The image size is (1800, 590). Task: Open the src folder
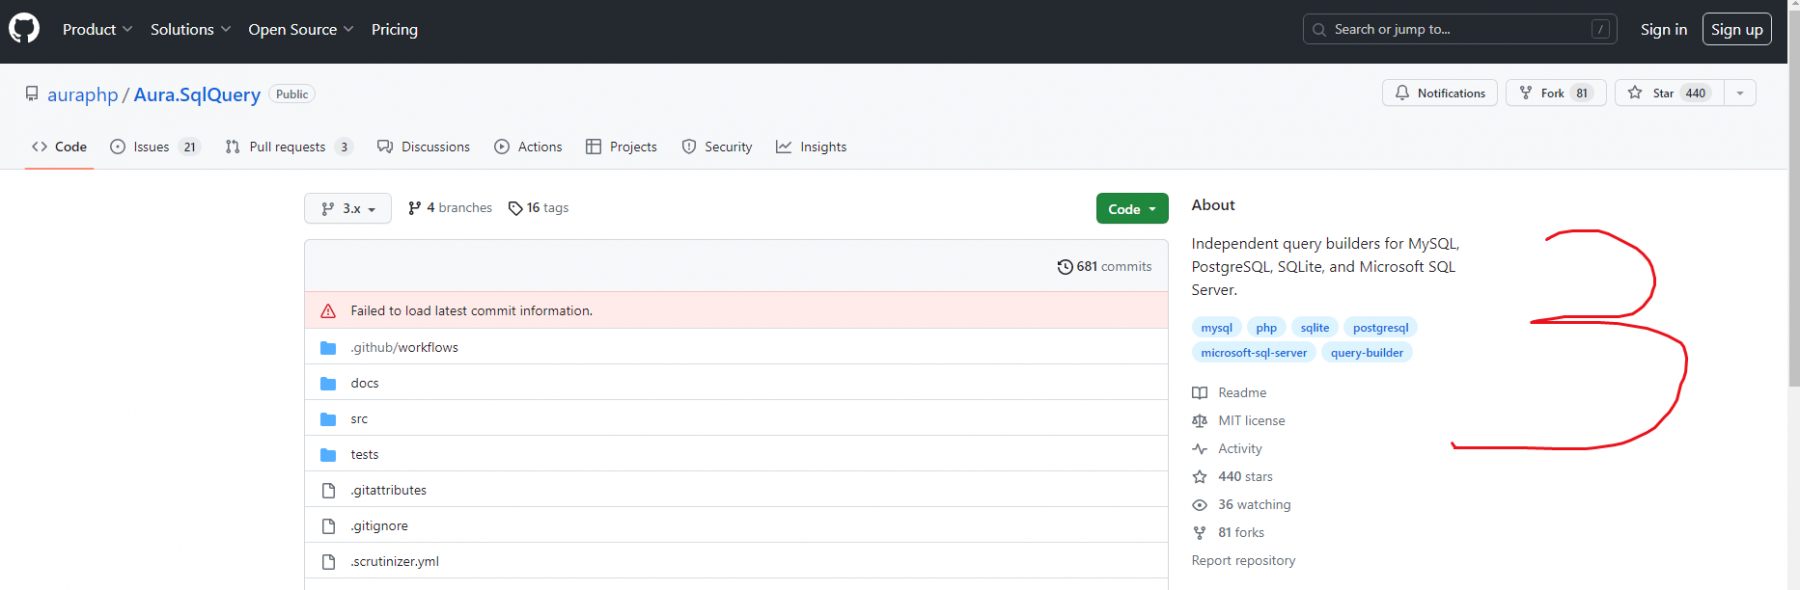(x=359, y=419)
